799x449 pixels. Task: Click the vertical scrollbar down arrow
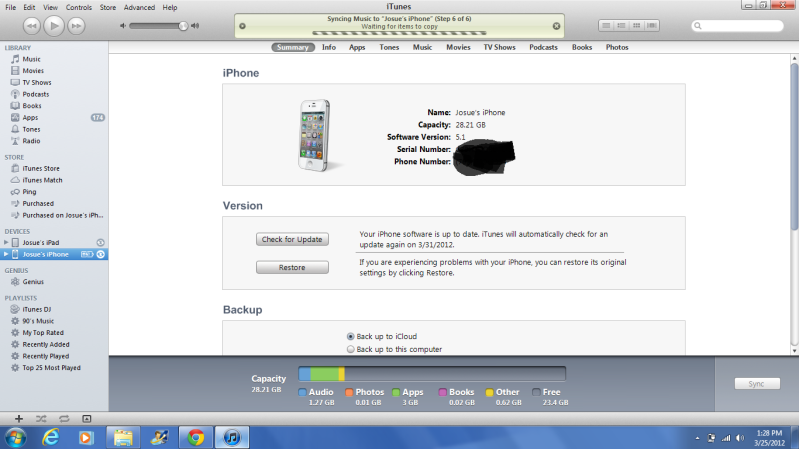coord(794,351)
